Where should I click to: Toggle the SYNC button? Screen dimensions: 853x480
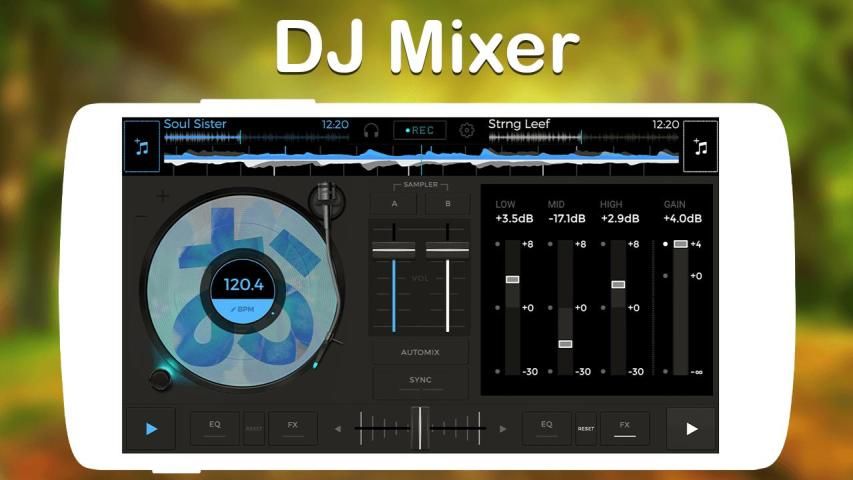click(420, 381)
